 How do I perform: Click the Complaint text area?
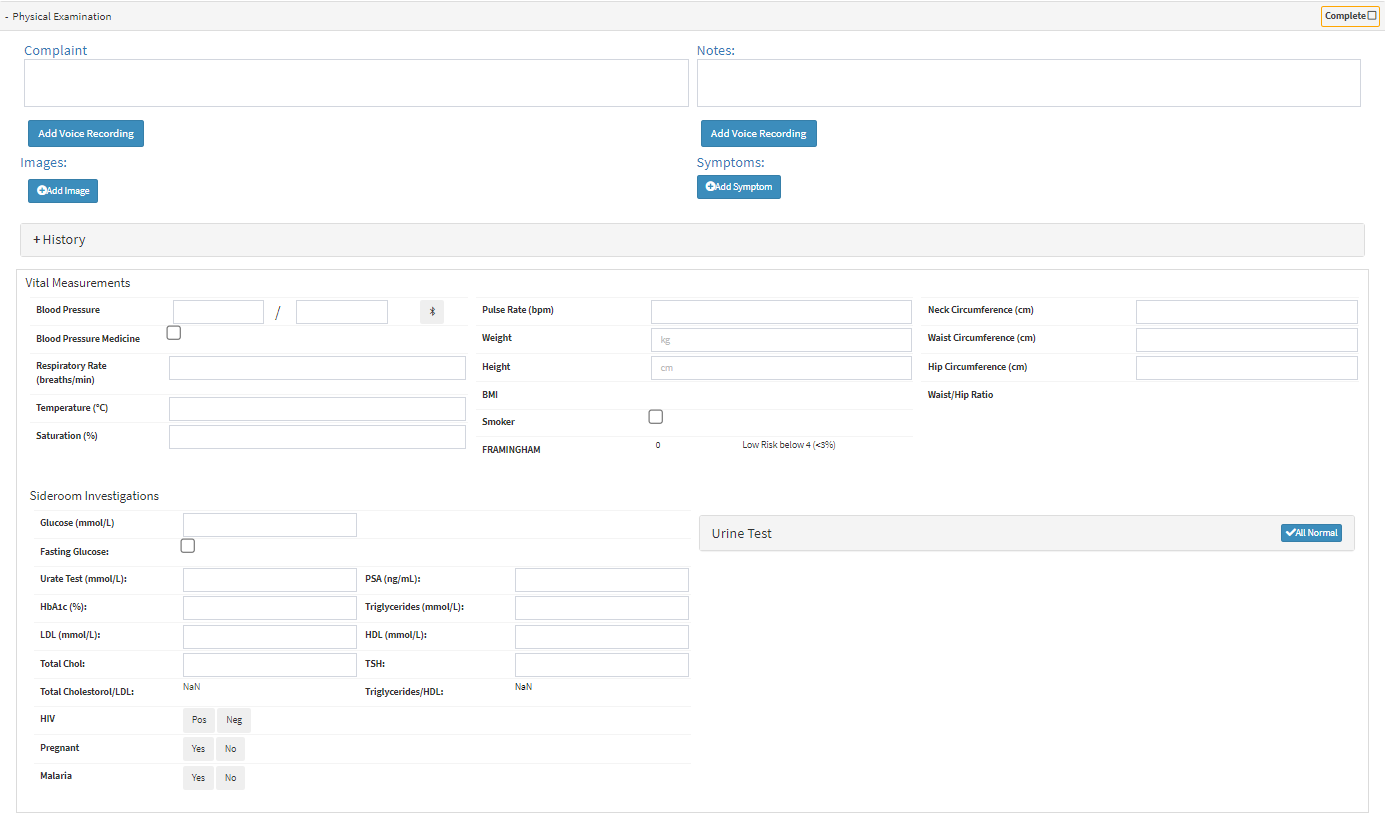[356, 83]
